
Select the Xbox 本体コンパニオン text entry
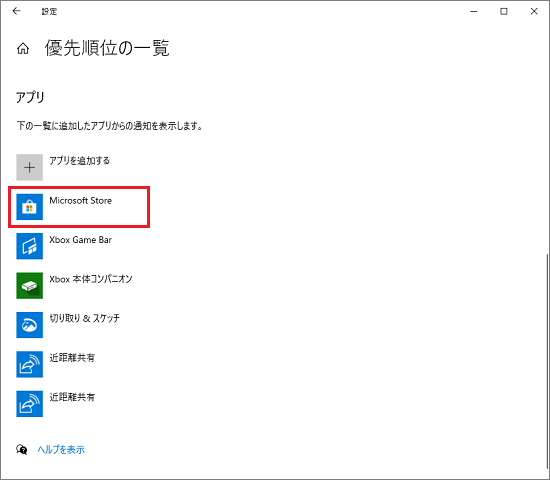[90, 279]
